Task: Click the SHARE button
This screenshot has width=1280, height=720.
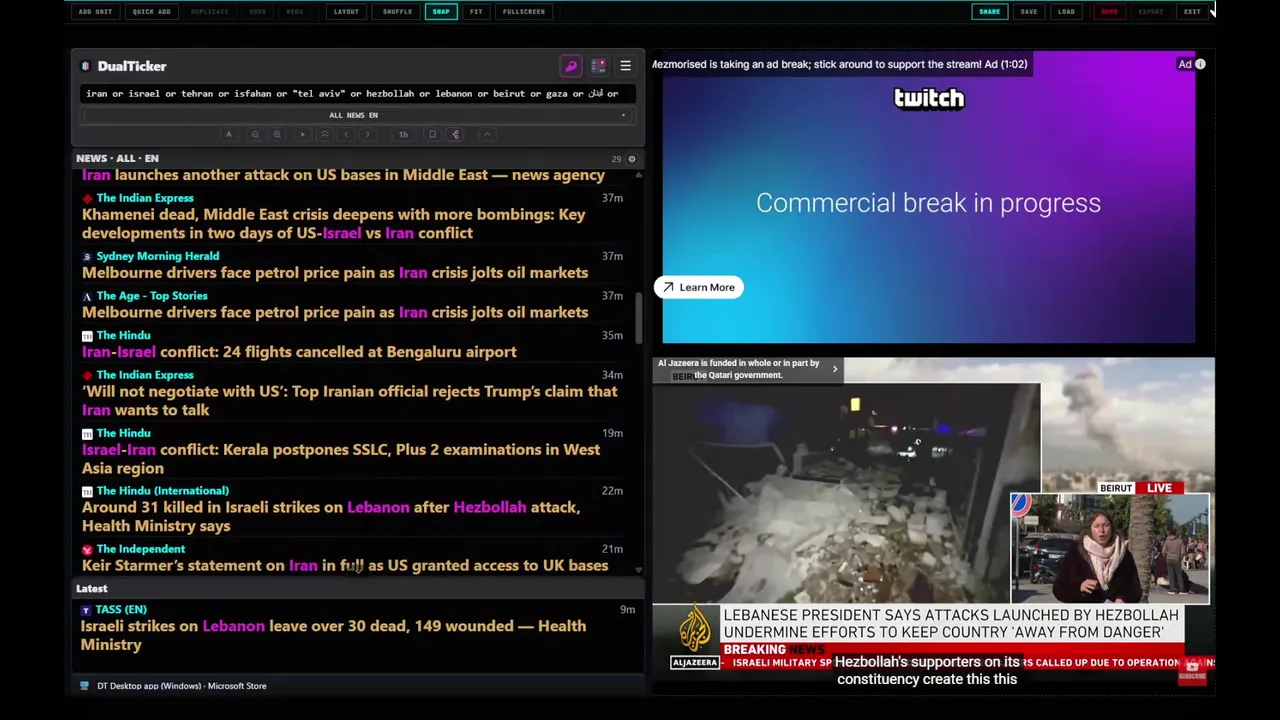Action: (x=989, y=12)
